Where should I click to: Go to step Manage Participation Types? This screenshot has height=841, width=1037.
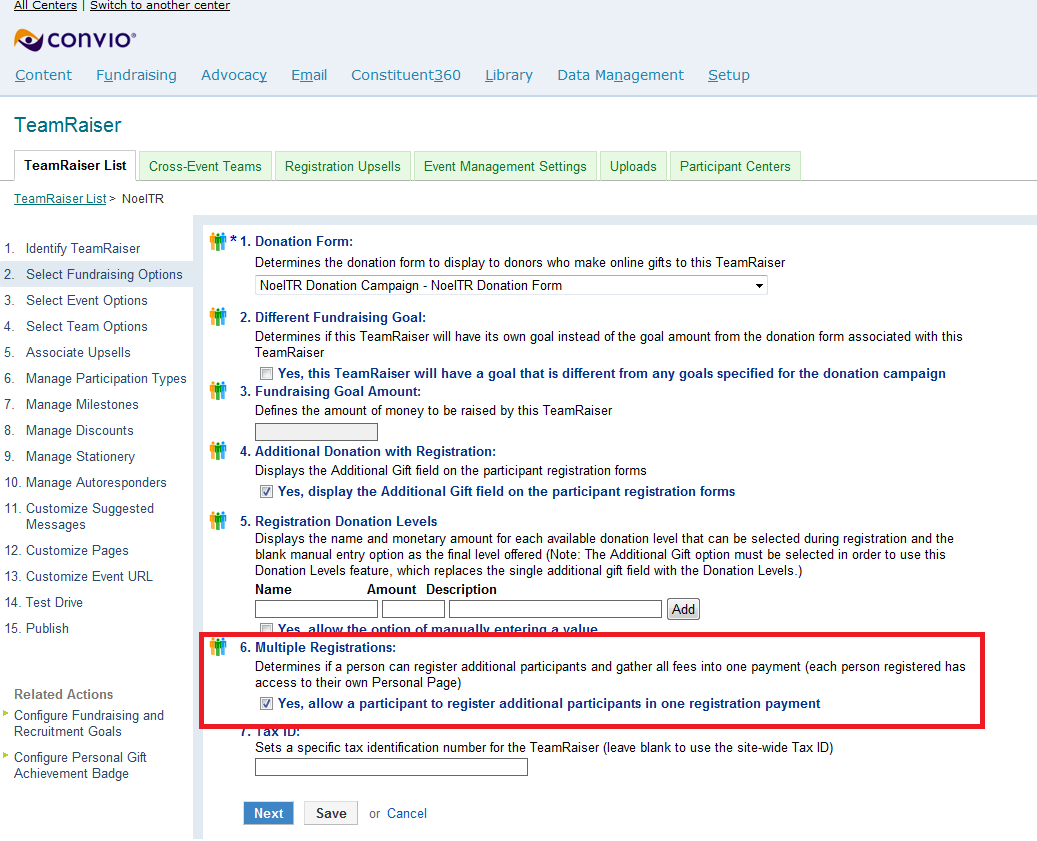tap(106, 378)
